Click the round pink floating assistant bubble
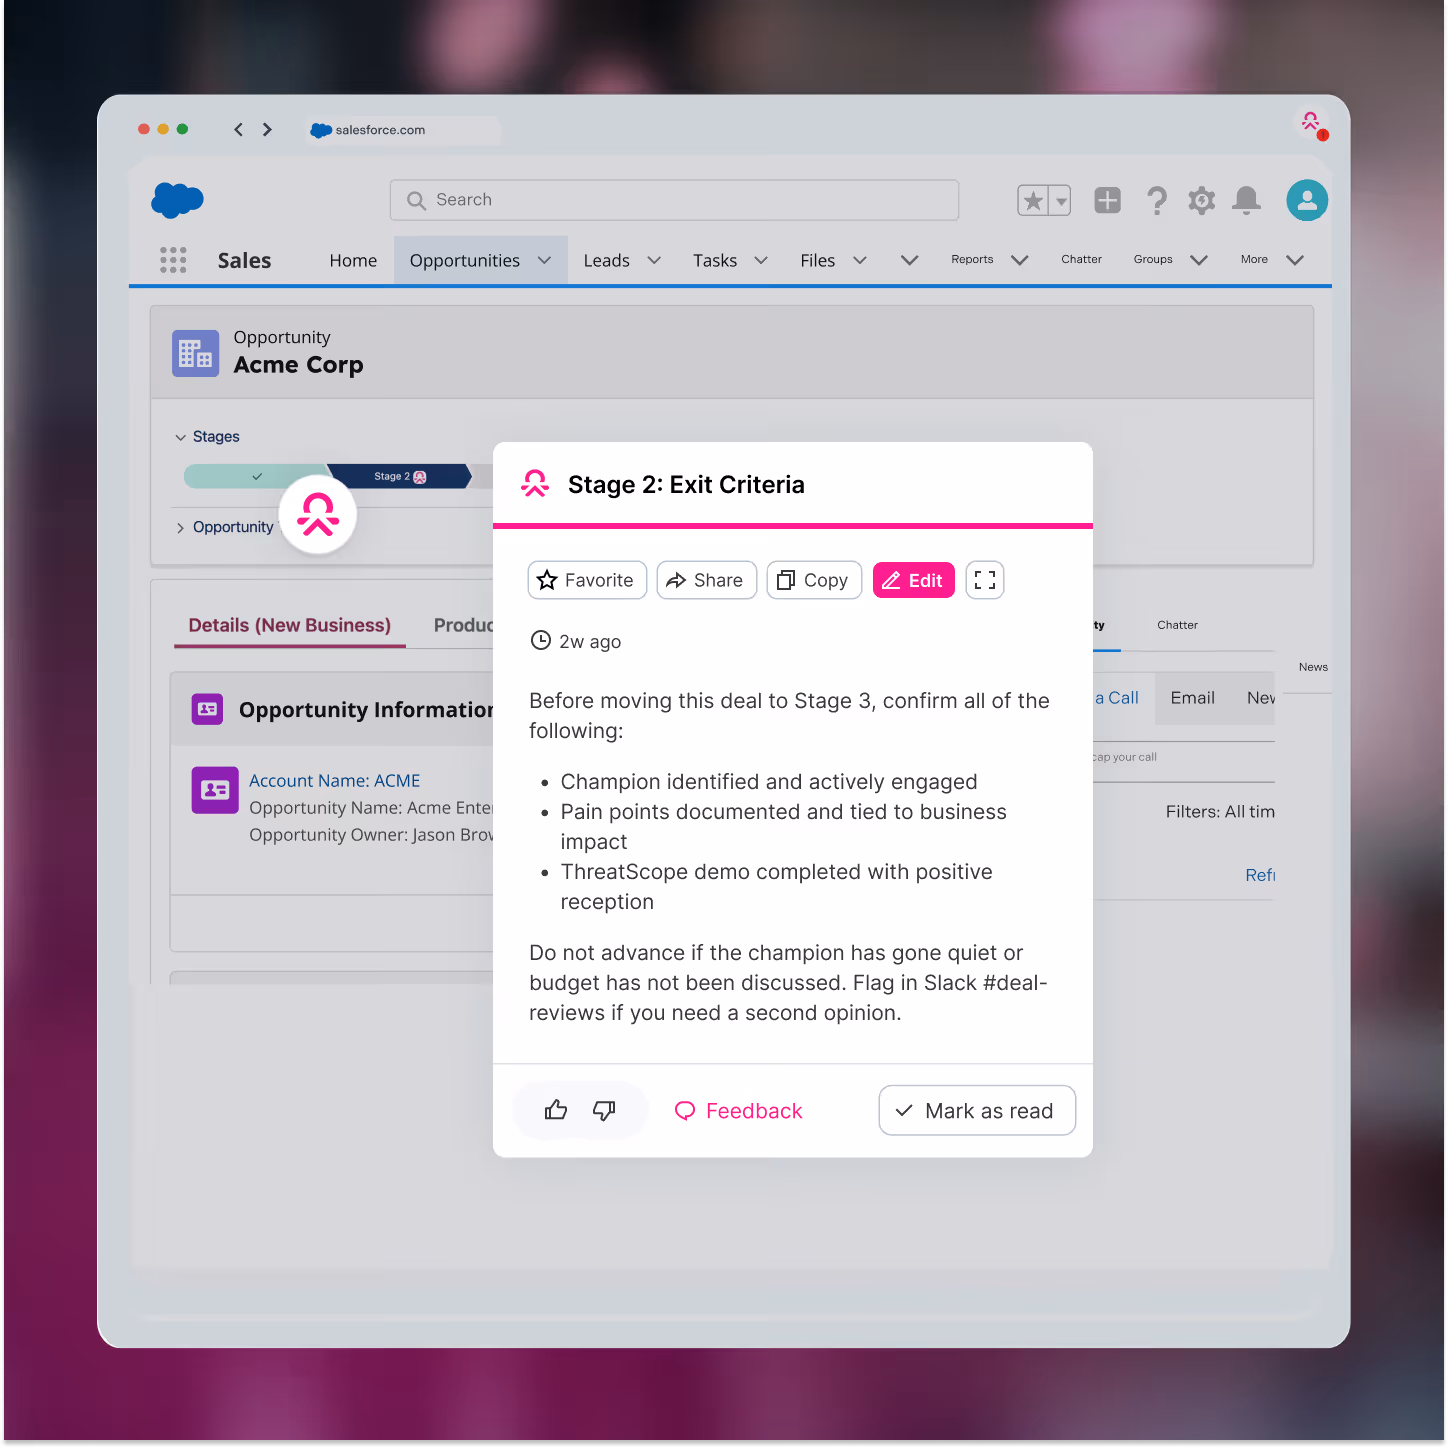This screenshot has width=1448, height=1448. [318, 515]
